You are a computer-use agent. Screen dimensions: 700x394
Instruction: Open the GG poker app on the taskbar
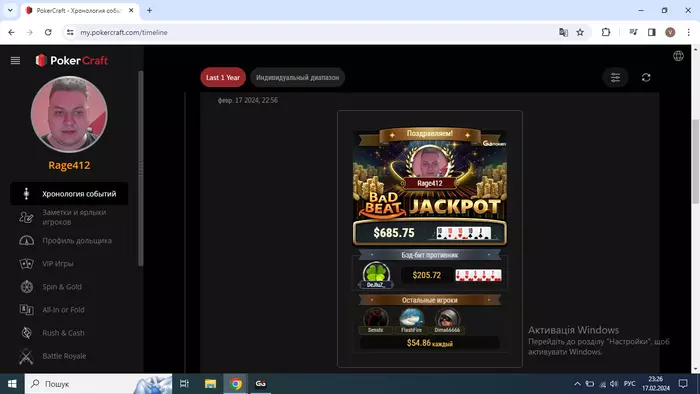tap(261, 384)
